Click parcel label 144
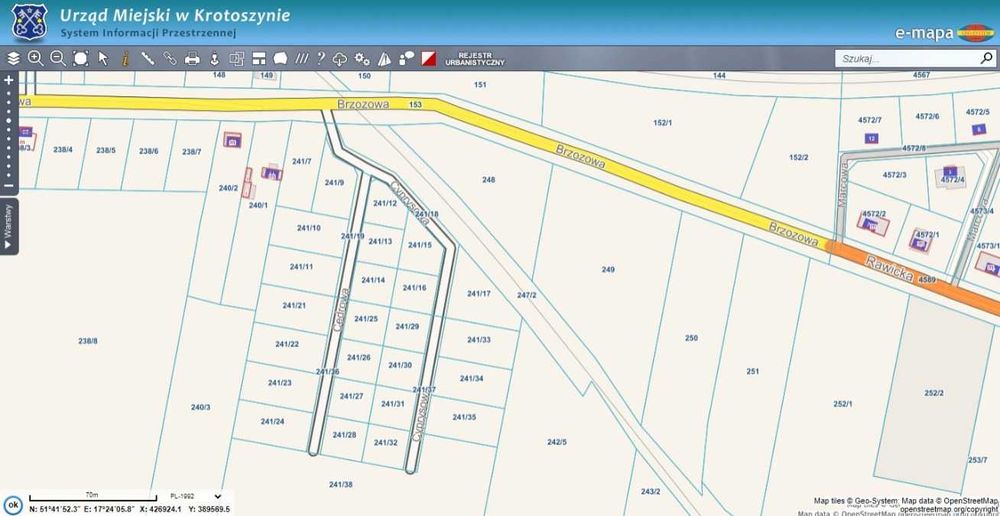This screenshot has height=516, width=1000. pyautogui.click(x=719, y=75)
